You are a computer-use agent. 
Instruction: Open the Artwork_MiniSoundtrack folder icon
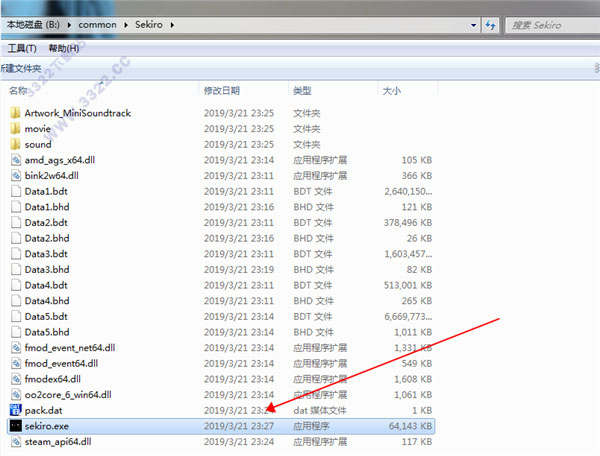pos(15,113)
